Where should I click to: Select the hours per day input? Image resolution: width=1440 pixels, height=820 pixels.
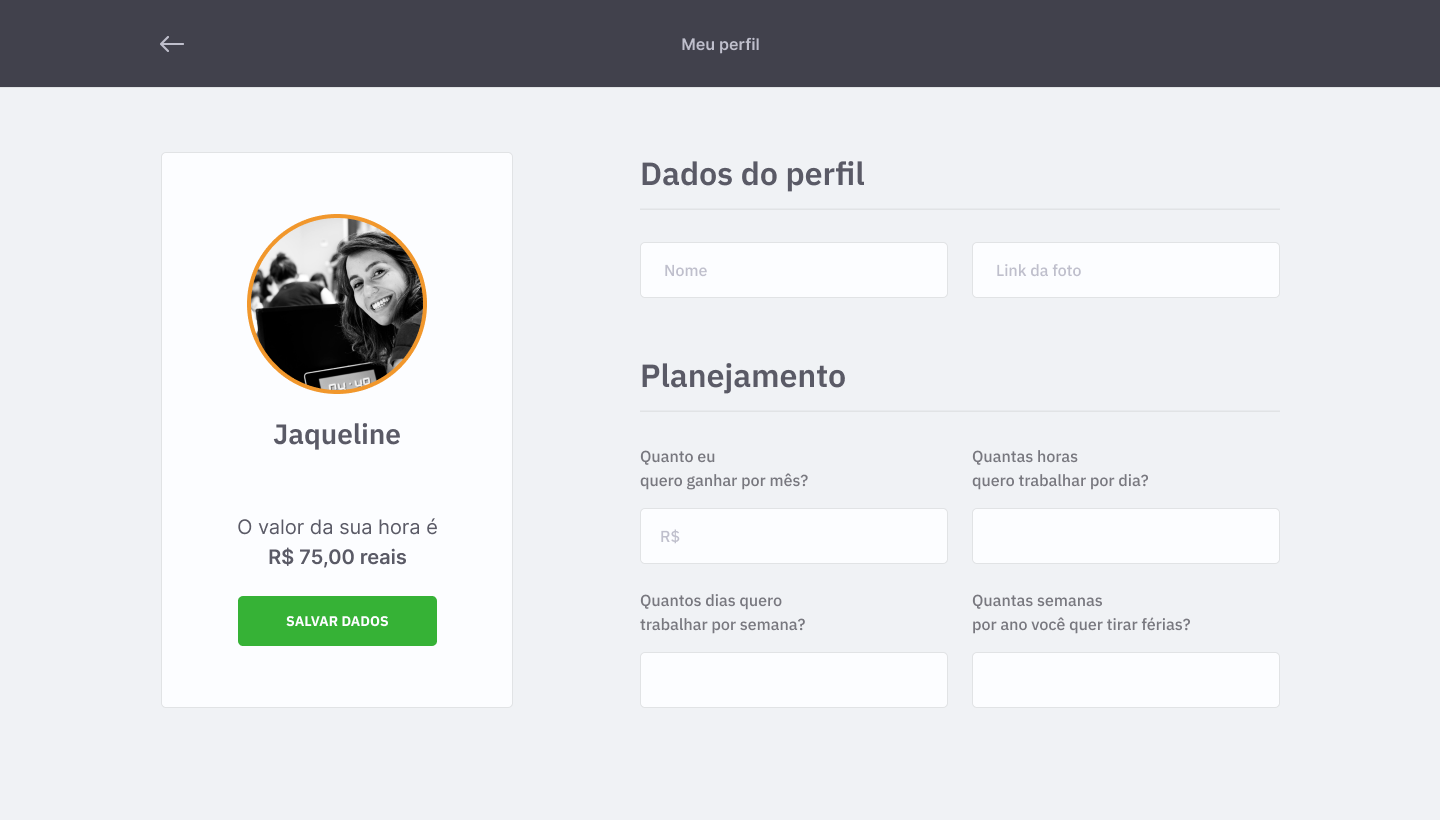1126,536
